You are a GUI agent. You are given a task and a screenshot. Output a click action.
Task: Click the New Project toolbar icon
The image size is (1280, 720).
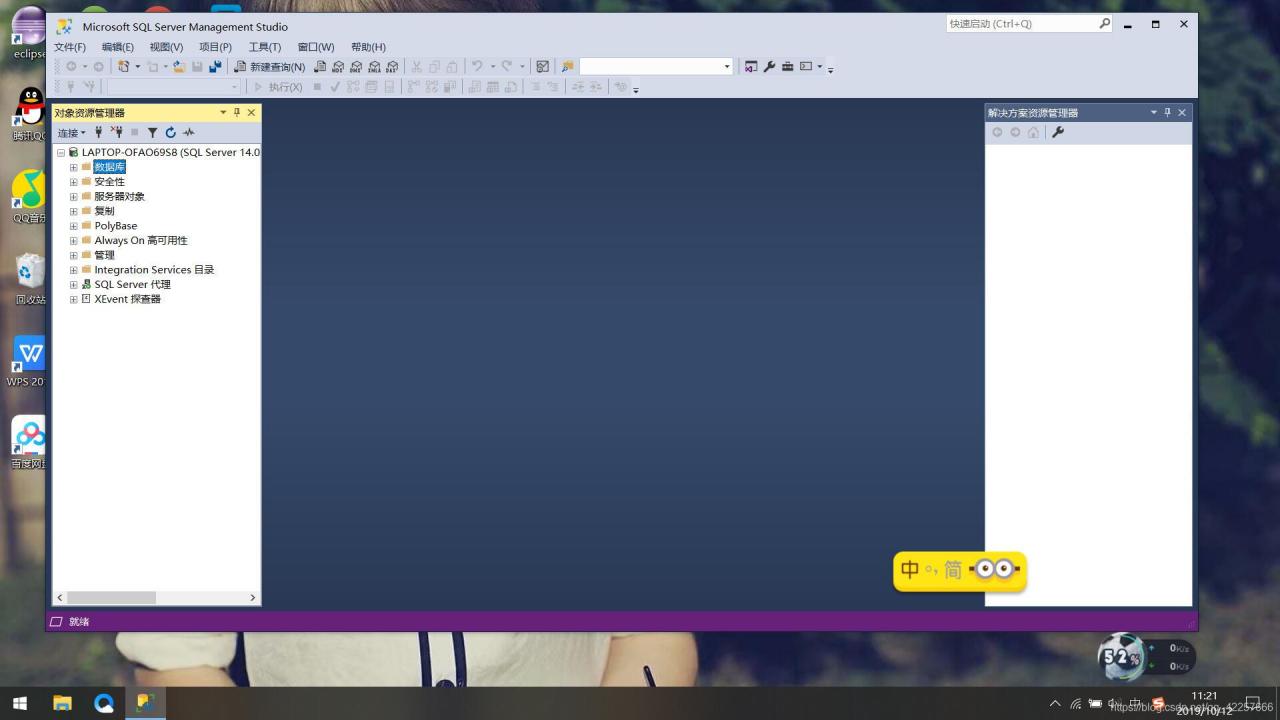(x=123, y=67)
